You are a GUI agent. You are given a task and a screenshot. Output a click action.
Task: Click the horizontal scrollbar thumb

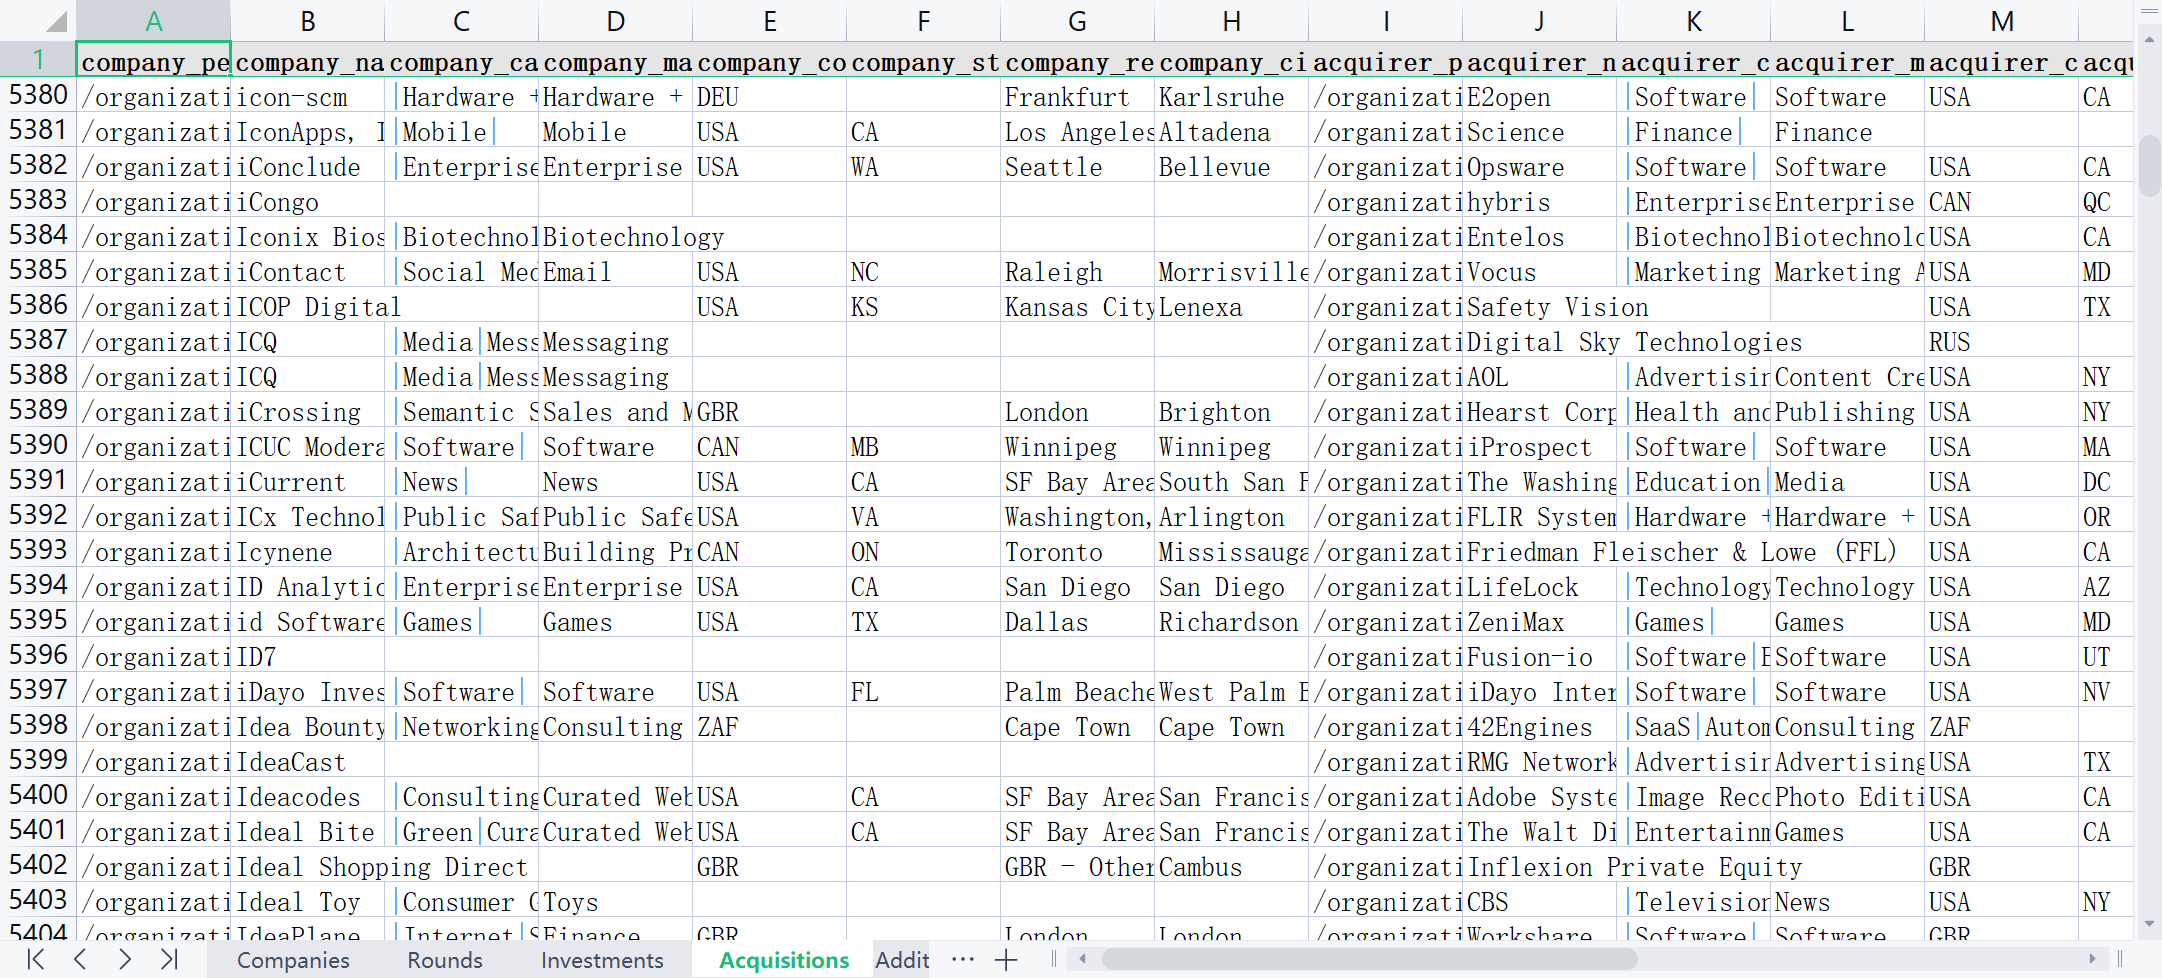tap(1369, 959)
